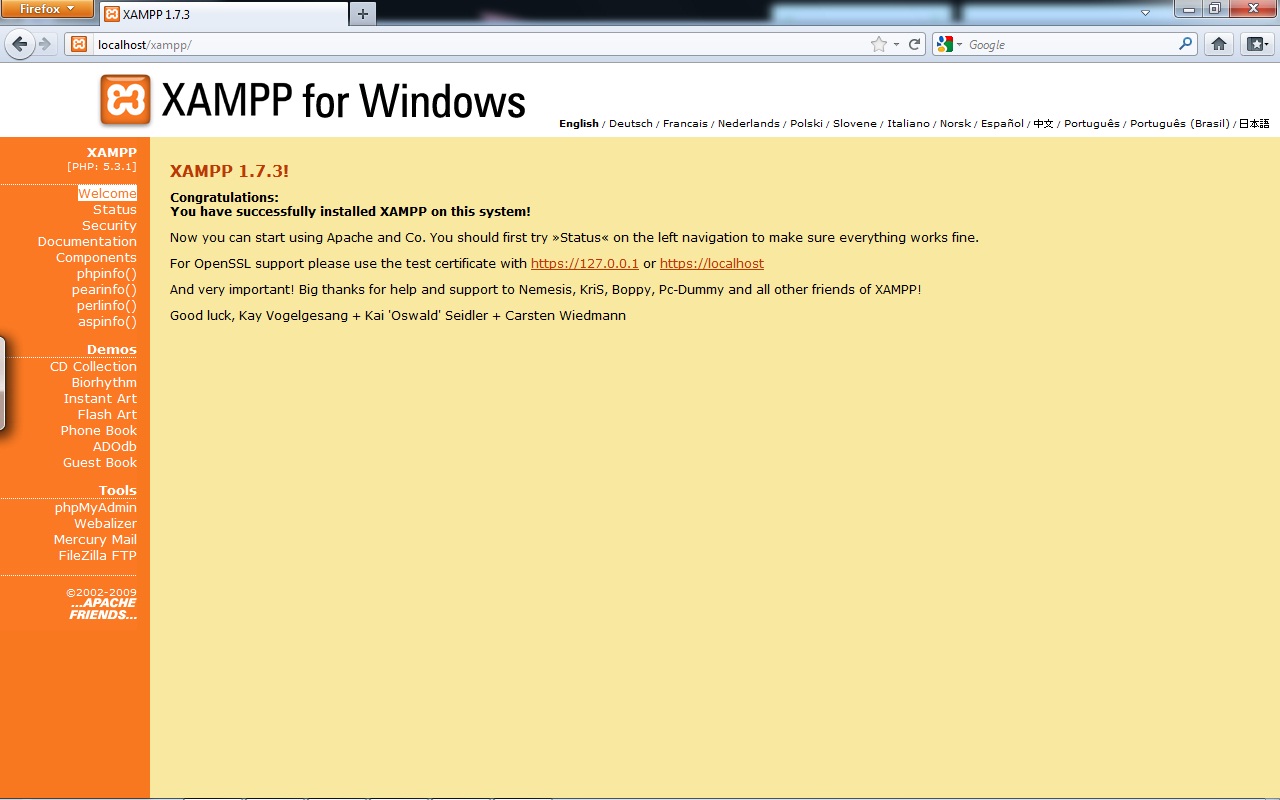The height and width of the screenshot is (800, 1280).
Task: Open the Instant Art demo
Action: [x=100, y=398]
